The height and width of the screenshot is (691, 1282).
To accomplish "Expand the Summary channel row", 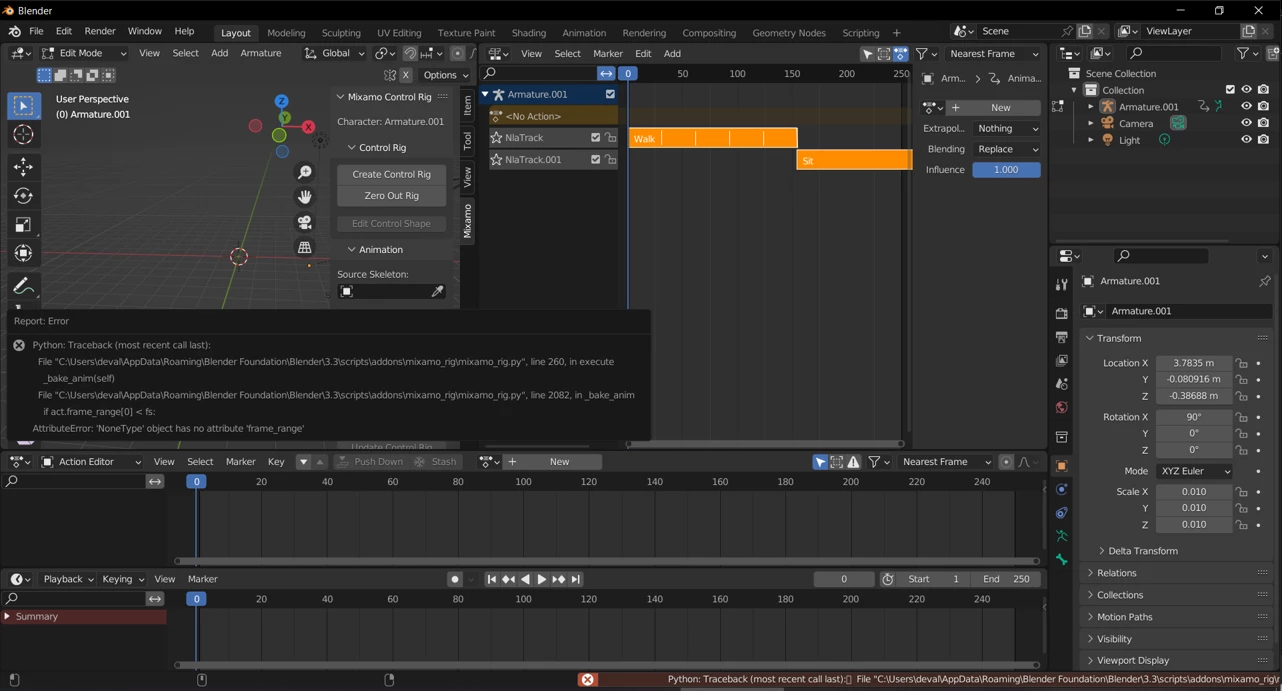I will click(8, 617).
